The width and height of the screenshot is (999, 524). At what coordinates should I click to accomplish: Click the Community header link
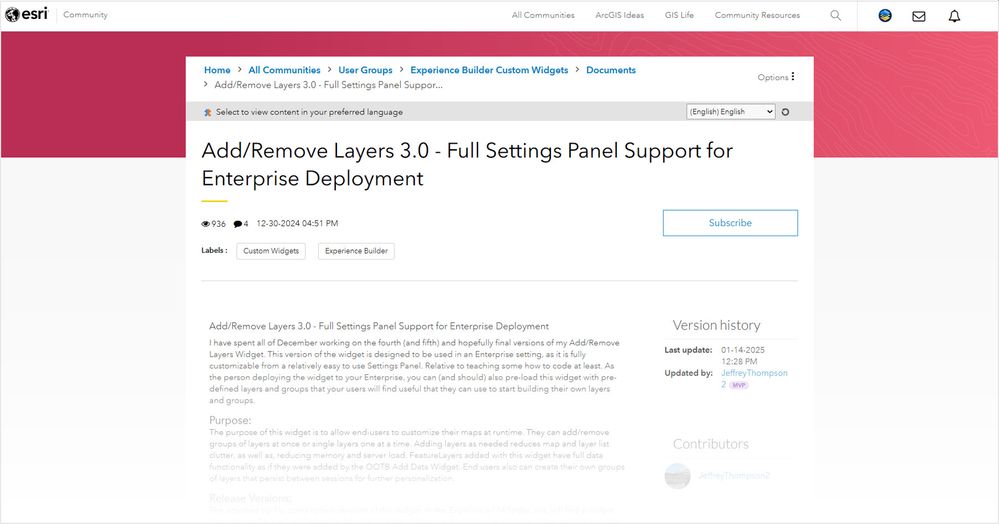click(85, 15)
